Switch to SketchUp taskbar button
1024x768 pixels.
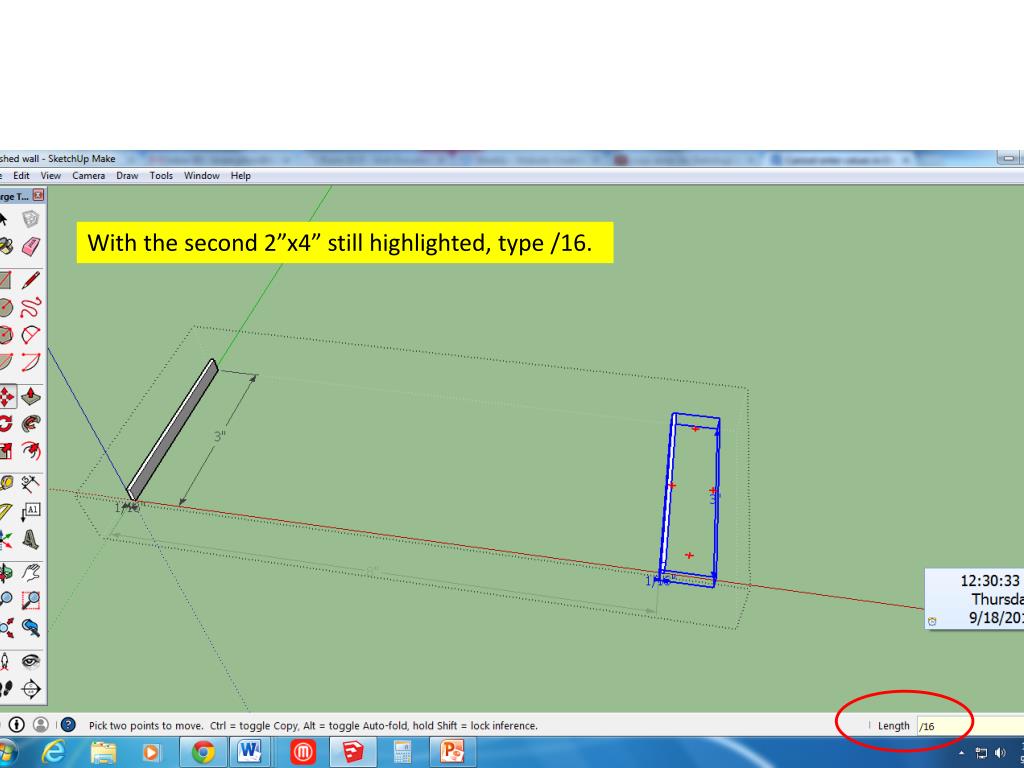tap(353, 752)
